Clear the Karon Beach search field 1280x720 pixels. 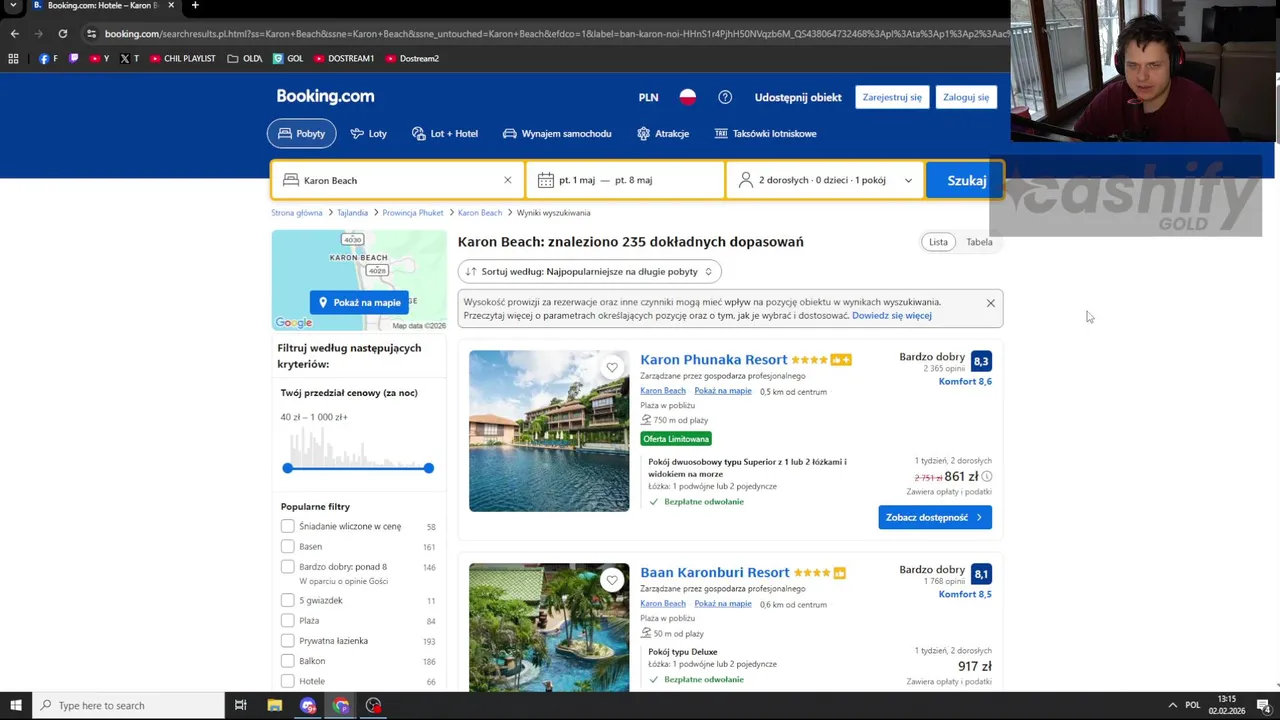click(x=507, y=180)
